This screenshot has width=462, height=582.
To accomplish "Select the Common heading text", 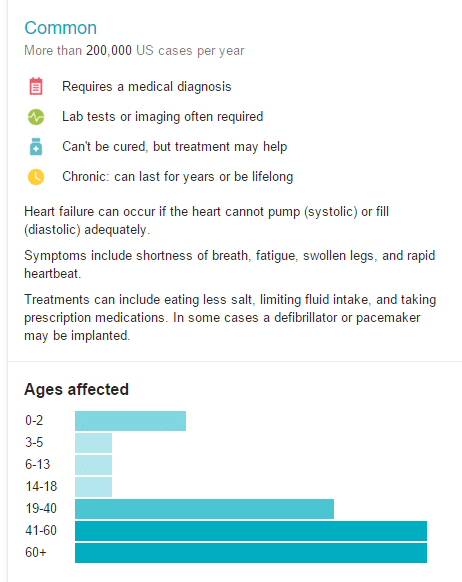I will coord(60,28).
